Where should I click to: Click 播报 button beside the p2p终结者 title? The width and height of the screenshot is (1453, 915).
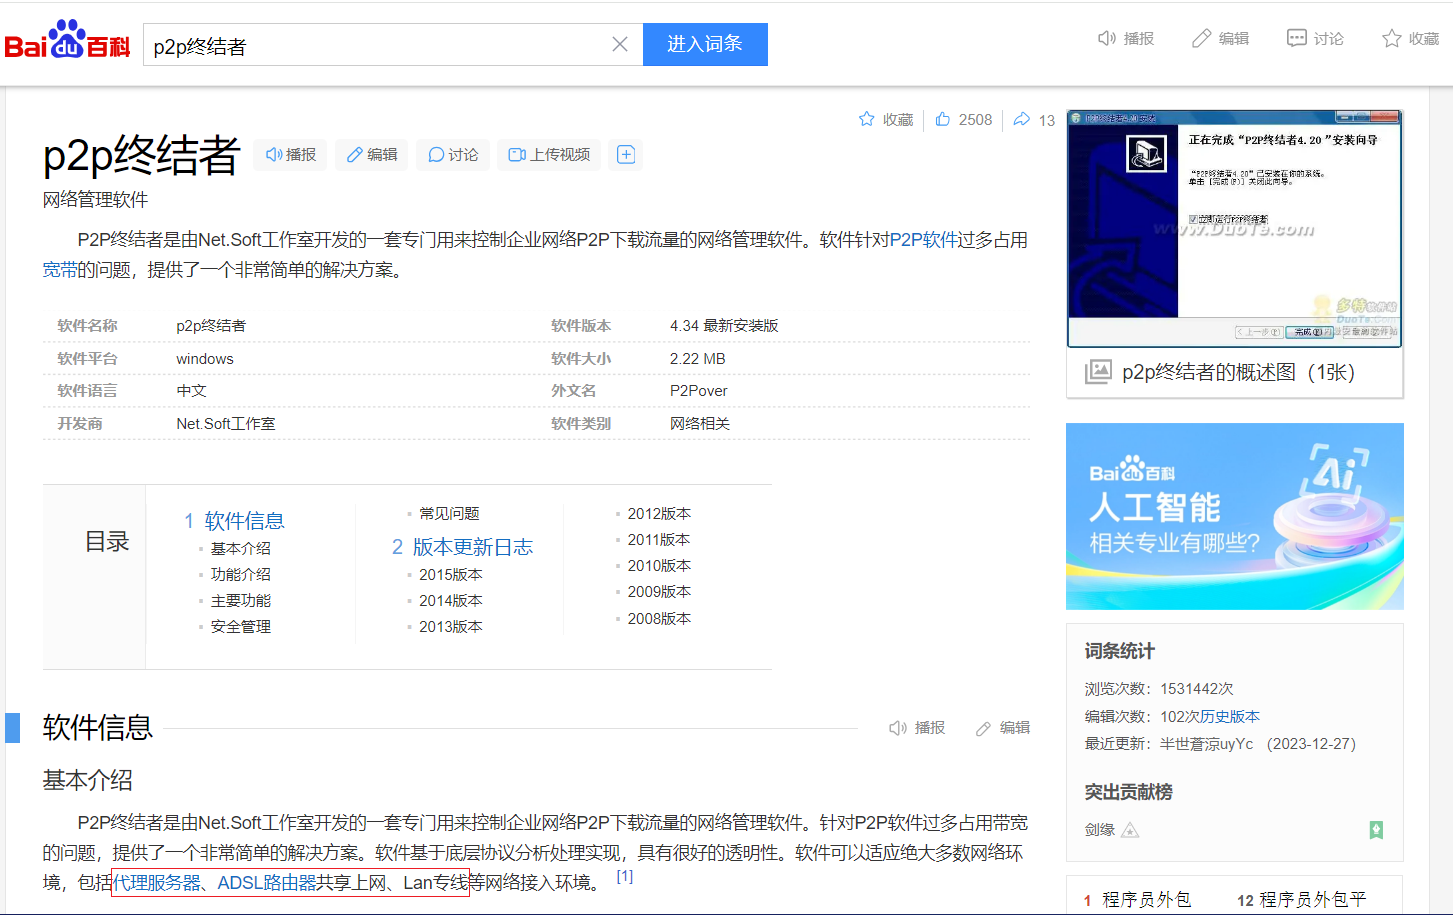pyautogui.click(x=291, y=154)
